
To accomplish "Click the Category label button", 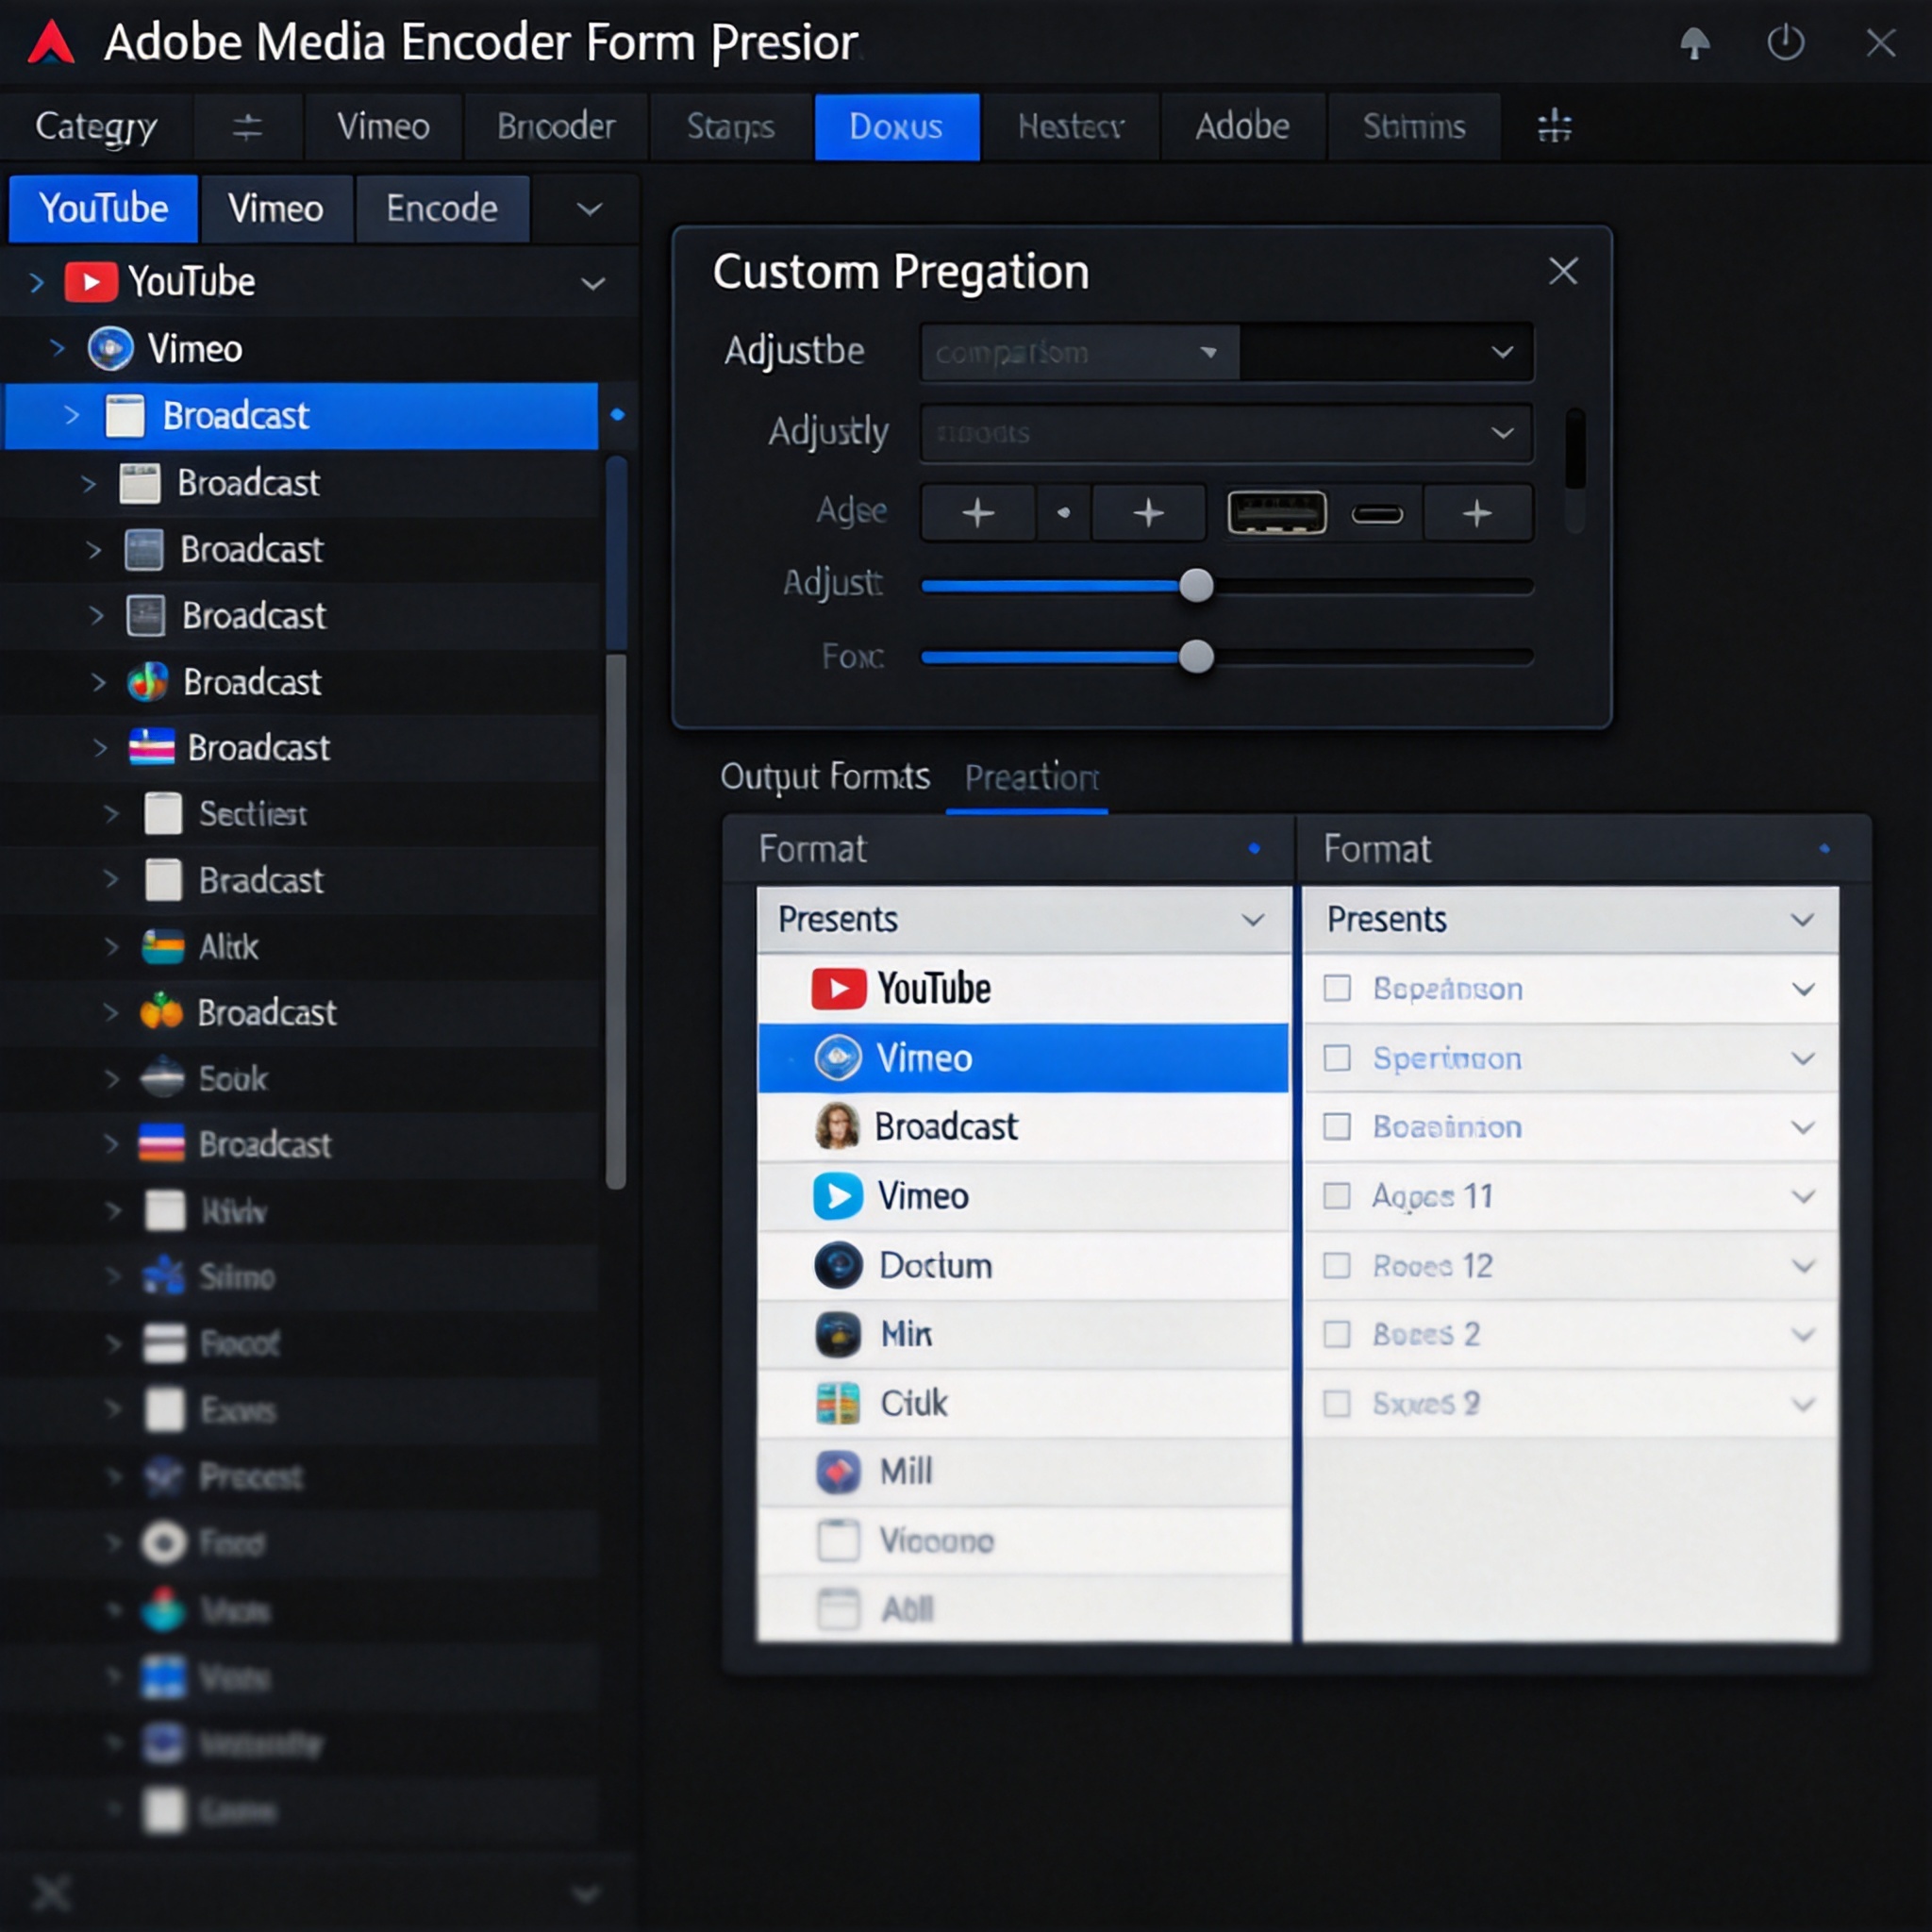I will click(96, 127).
